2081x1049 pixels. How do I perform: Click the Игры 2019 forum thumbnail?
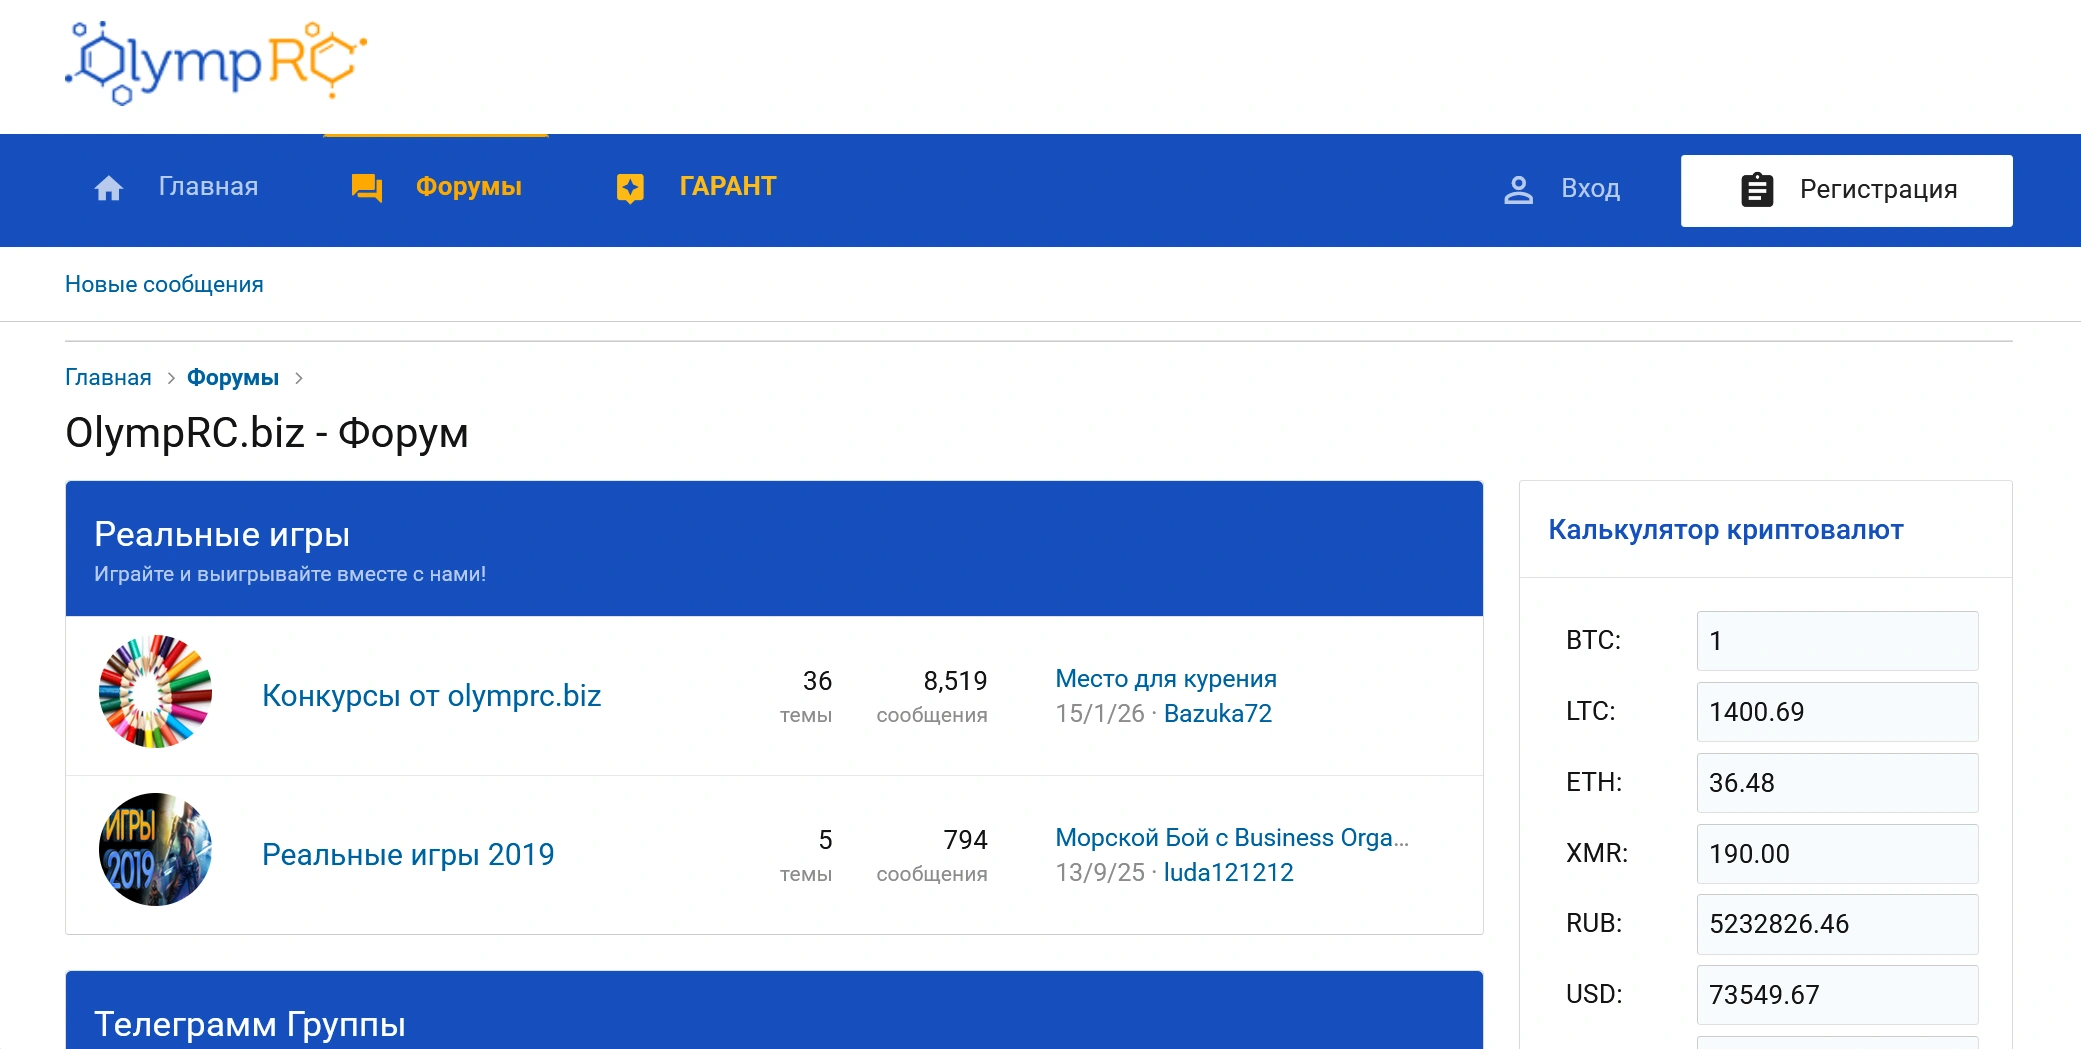coord(155,850)
